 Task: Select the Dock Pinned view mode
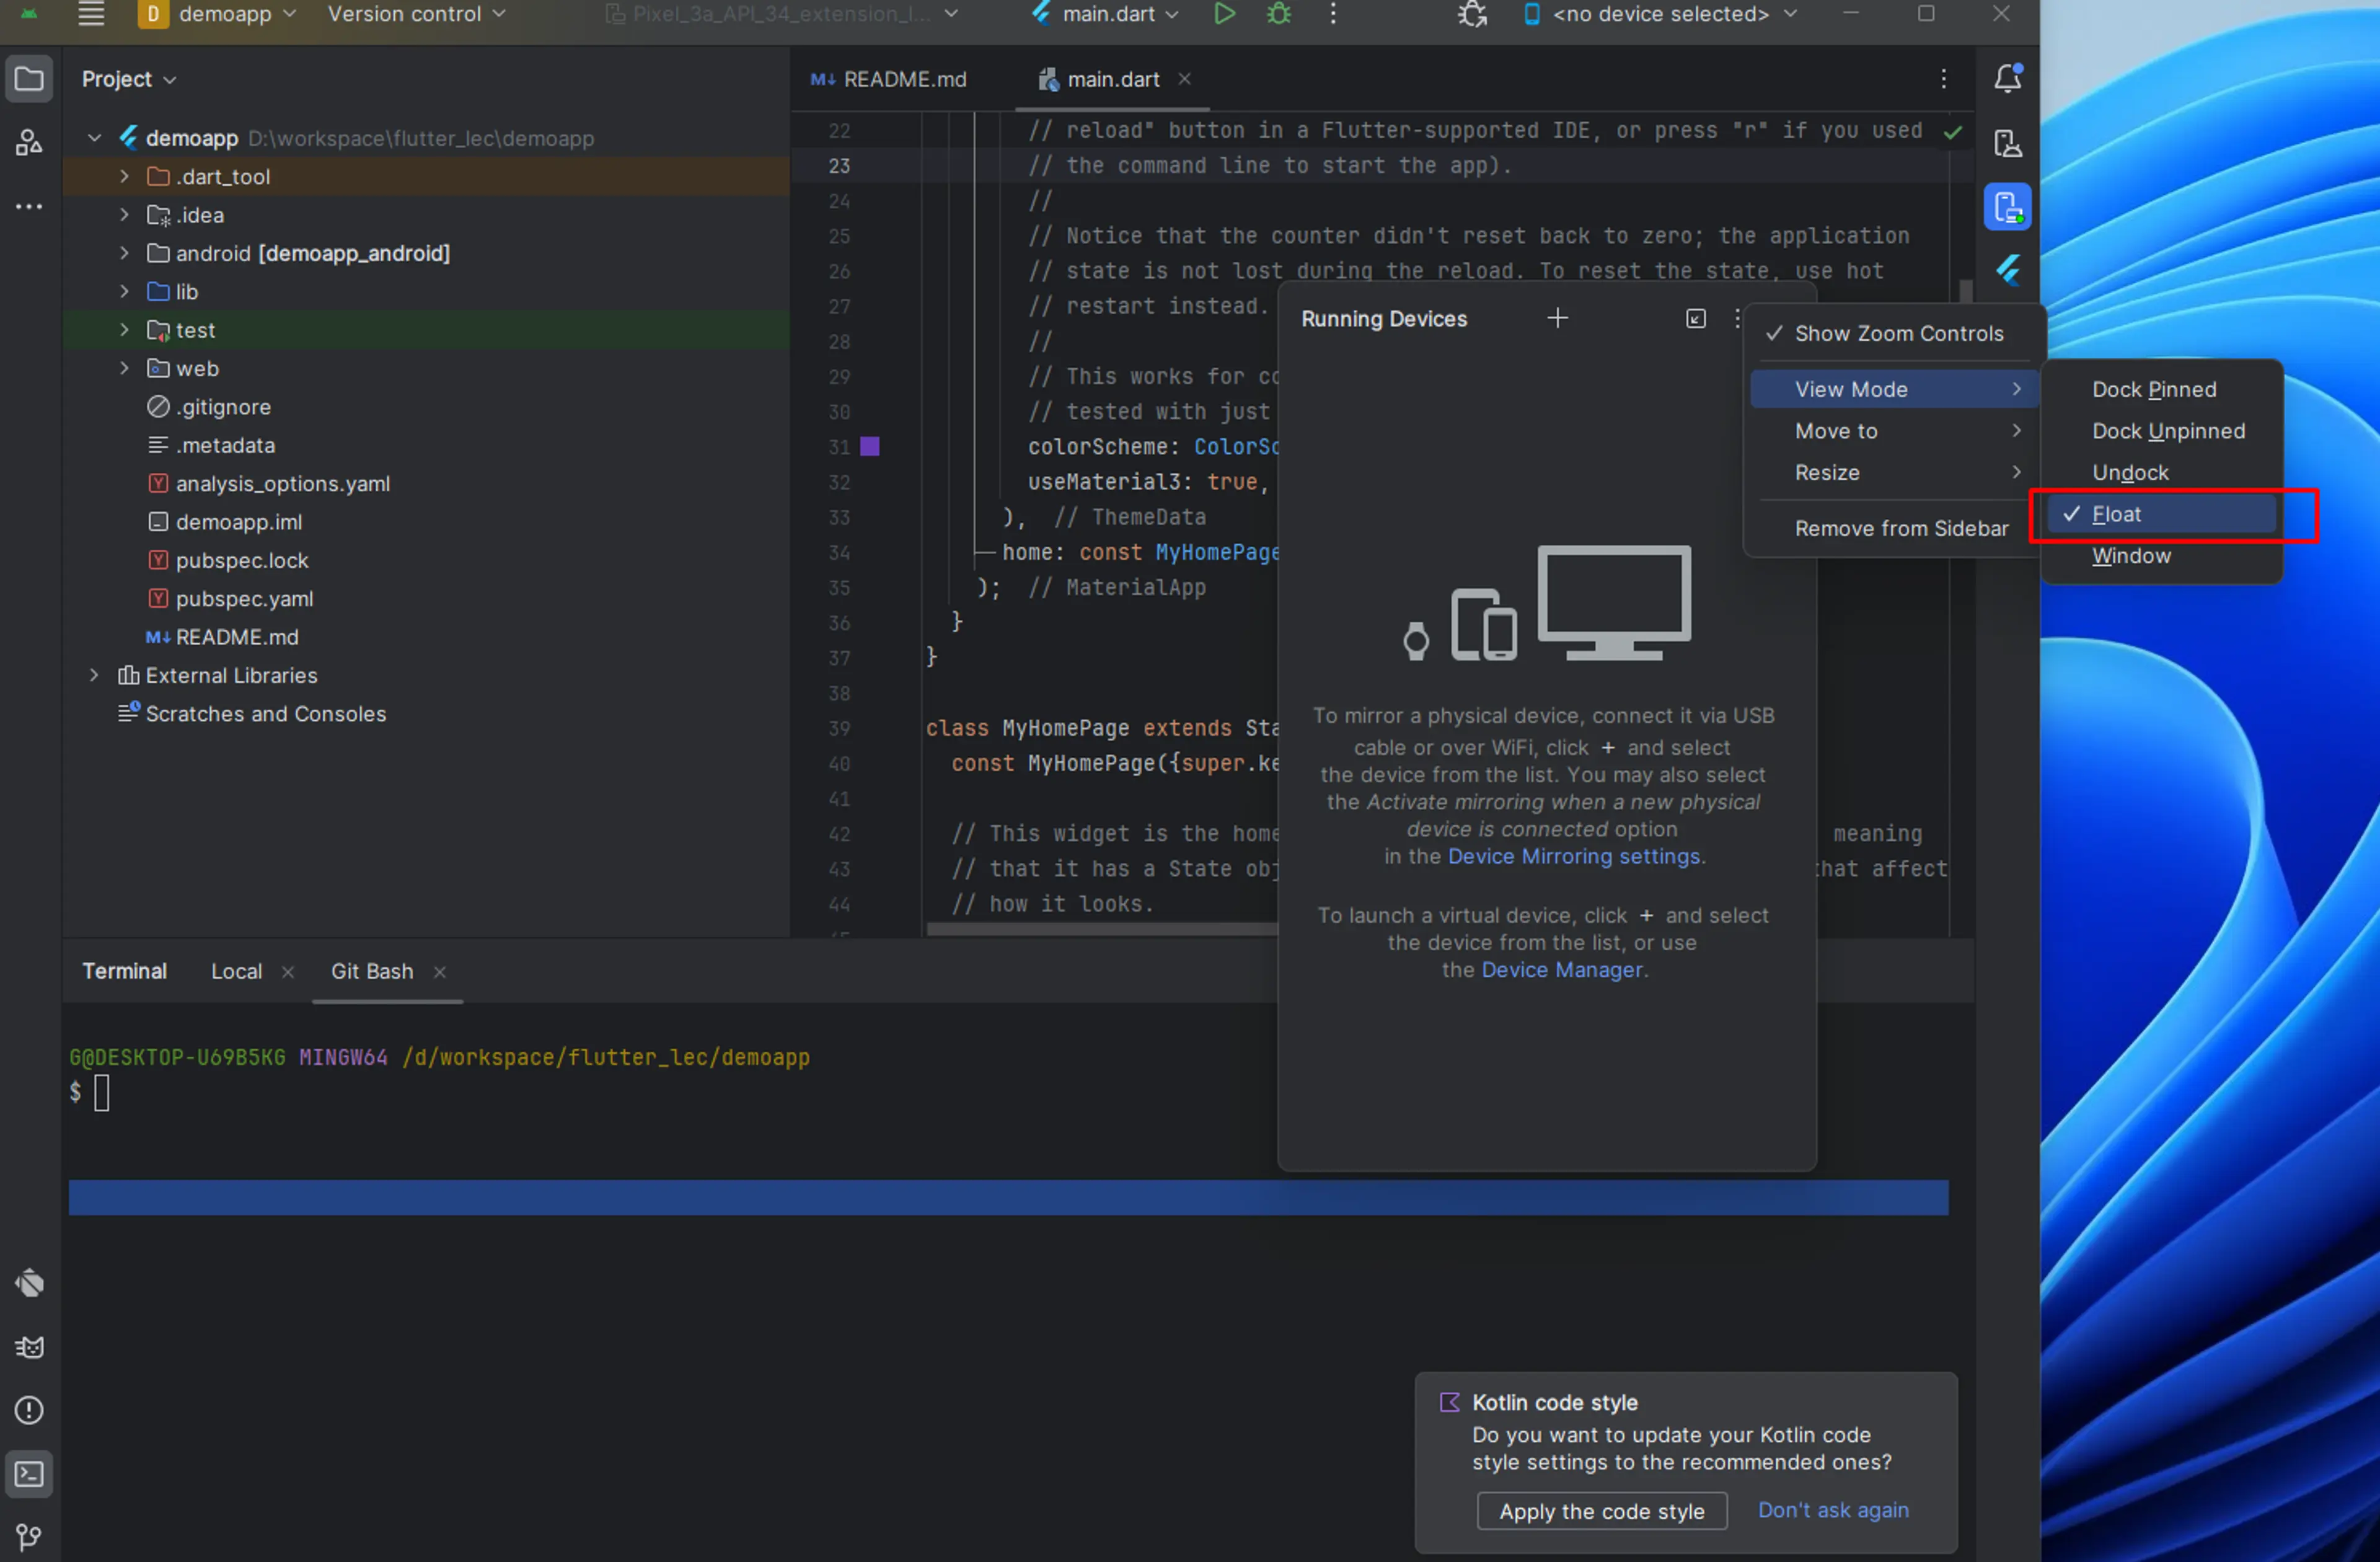click(2161, 390)
